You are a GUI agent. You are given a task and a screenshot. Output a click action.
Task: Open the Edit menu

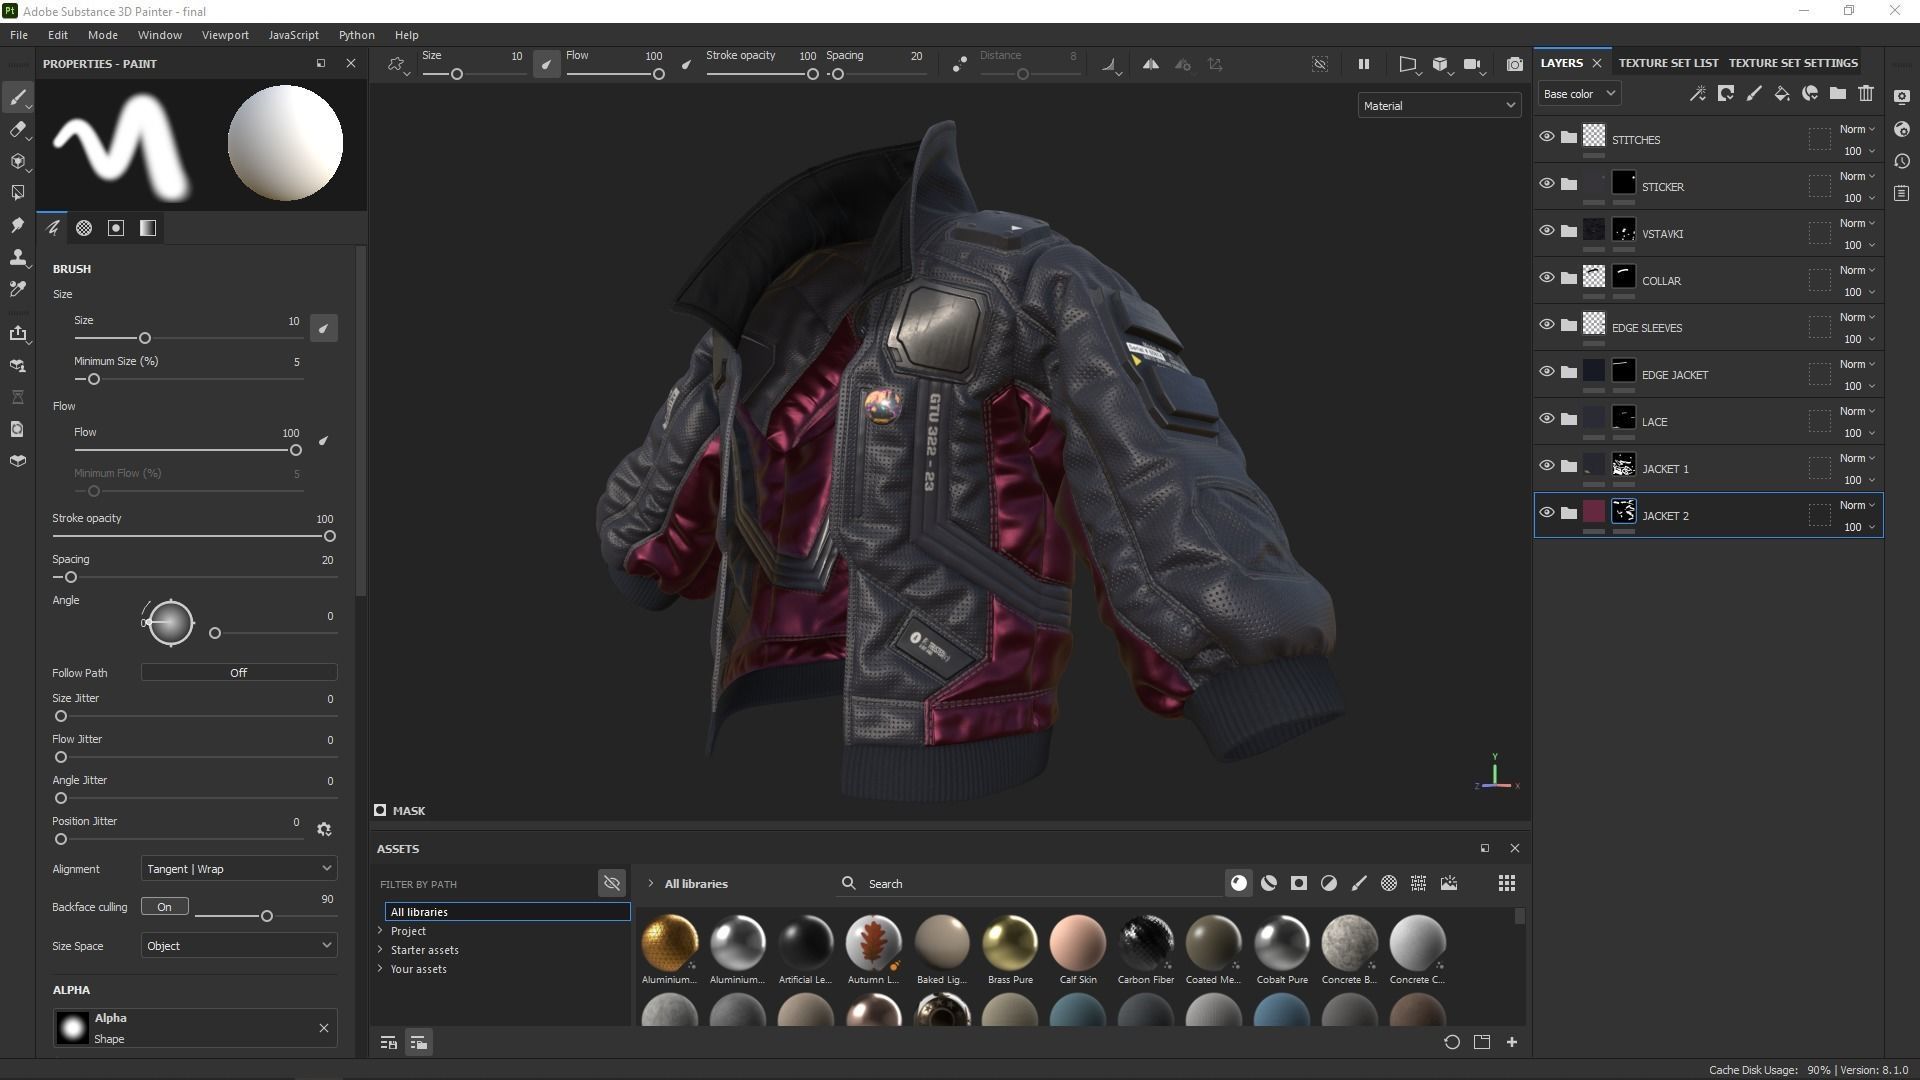(58, 35)
